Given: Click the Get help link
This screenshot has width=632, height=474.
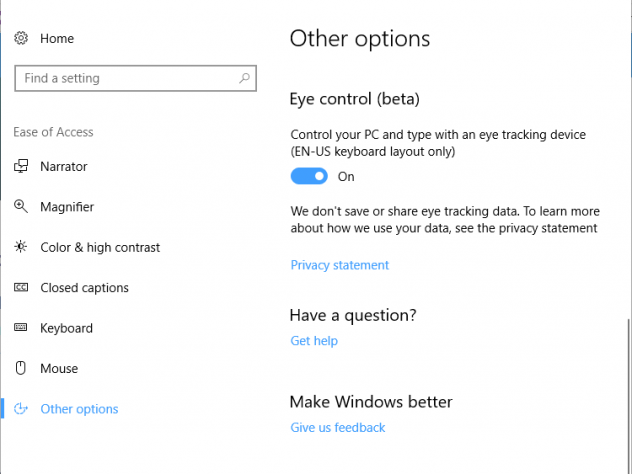Looking at the screenshot, I should (314, 341).
